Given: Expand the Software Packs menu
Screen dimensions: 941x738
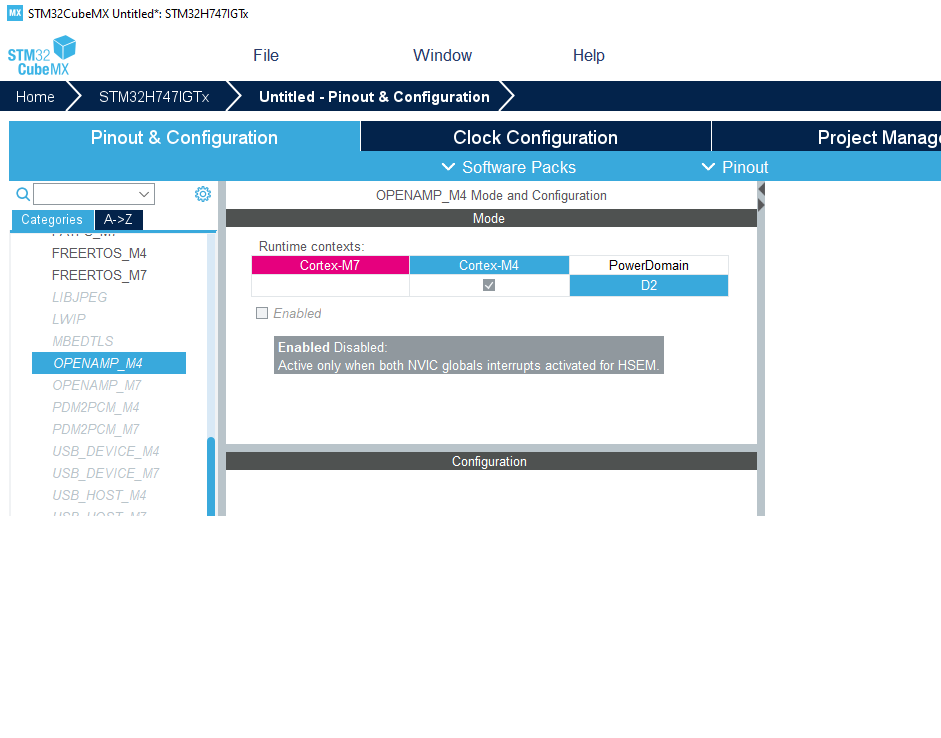Looking at the screenshot, I should point(508,167).
